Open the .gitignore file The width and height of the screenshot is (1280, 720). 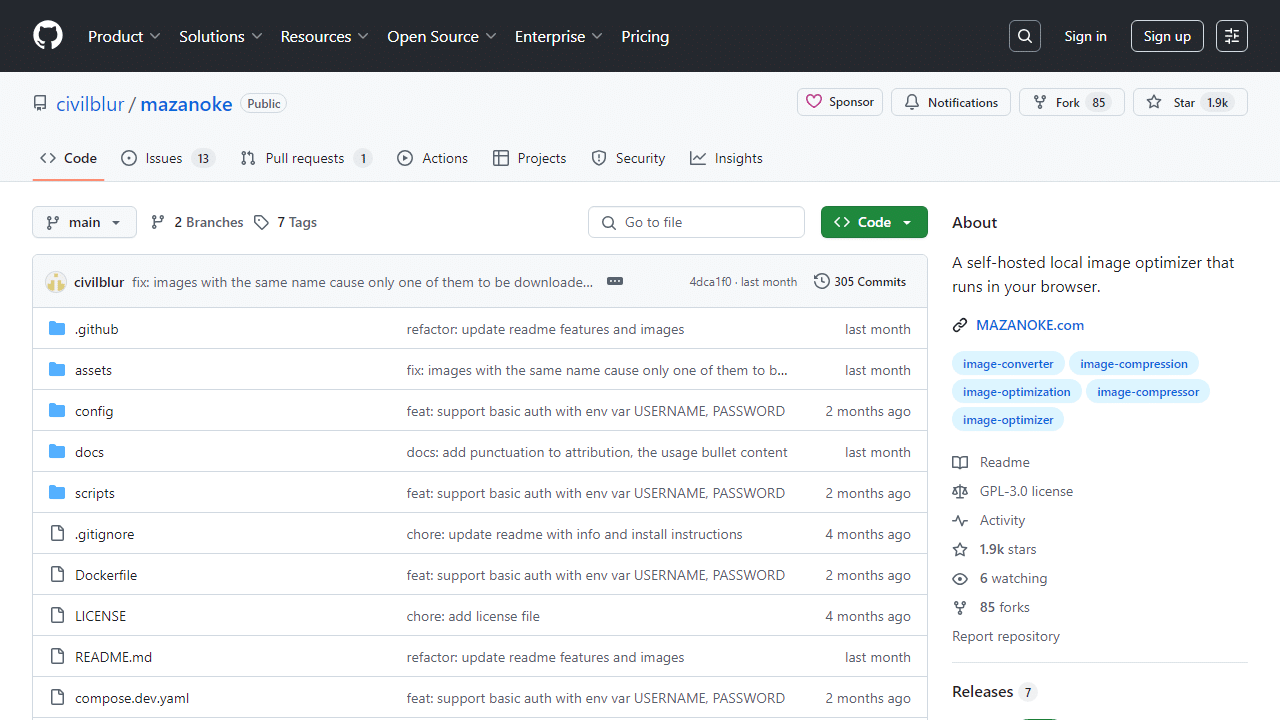104,534
